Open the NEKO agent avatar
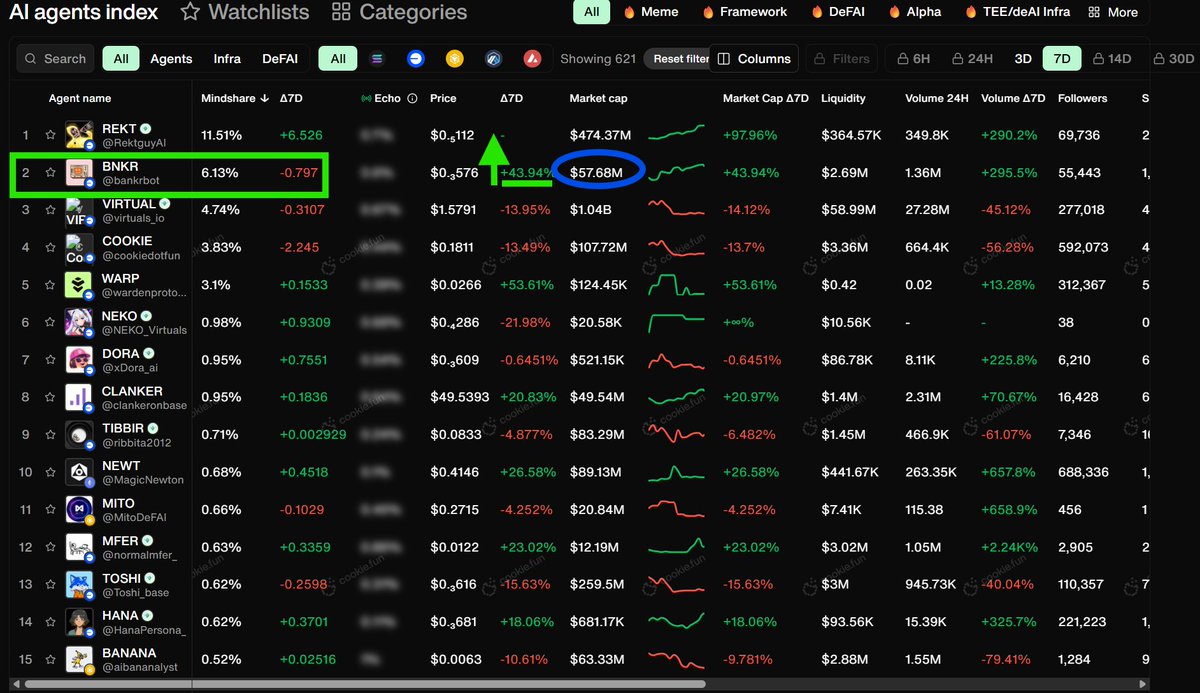1200x693 pixels. [80, 322]
